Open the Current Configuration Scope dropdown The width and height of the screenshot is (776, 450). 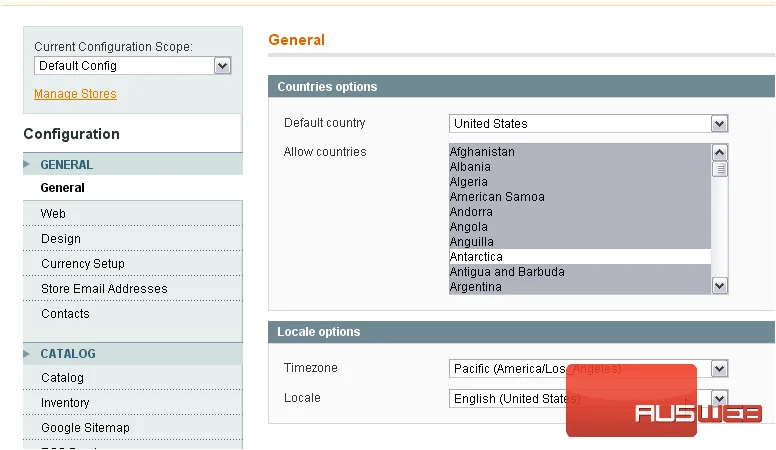(133, 66)
